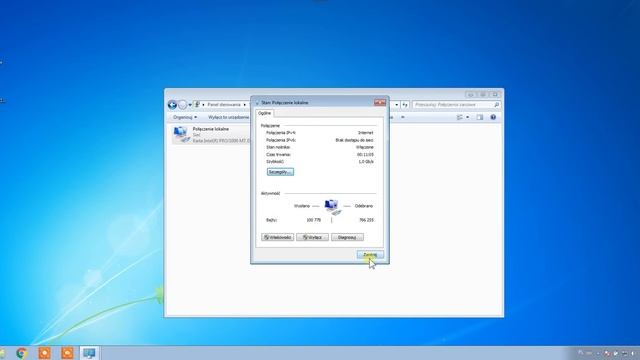
Task: Toggle the preview pane
Action: [x=480, y=117]
